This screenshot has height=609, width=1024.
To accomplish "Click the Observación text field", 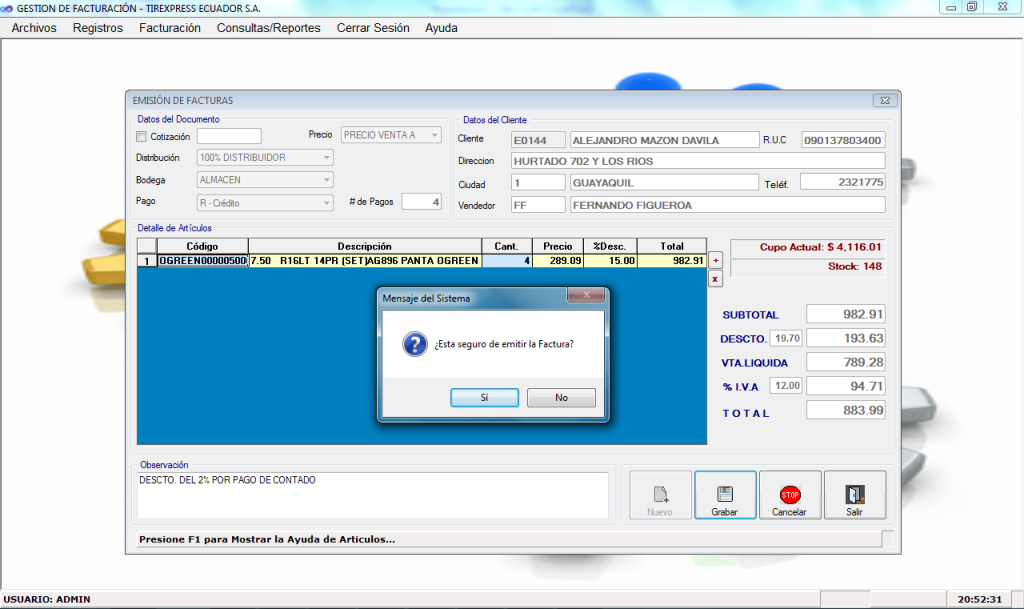I will [x=372, y=496].
